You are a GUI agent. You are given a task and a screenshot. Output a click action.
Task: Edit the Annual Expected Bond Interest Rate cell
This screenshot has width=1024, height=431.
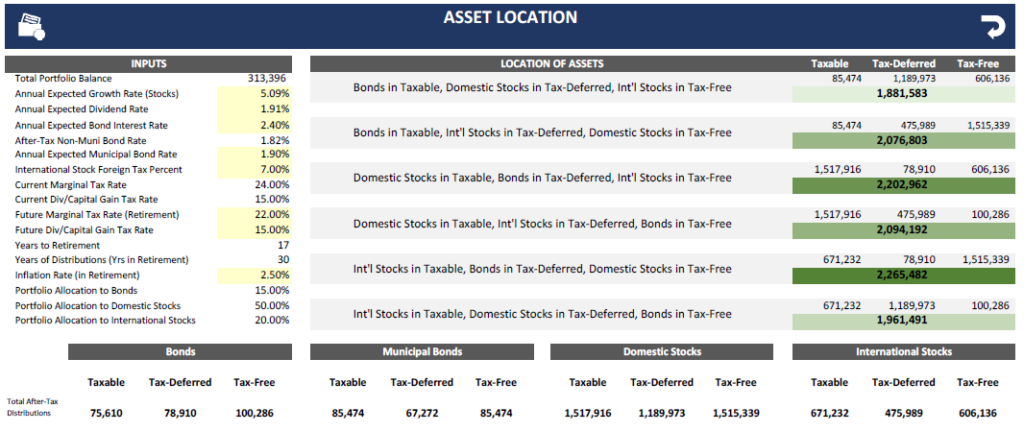[255, 125]
